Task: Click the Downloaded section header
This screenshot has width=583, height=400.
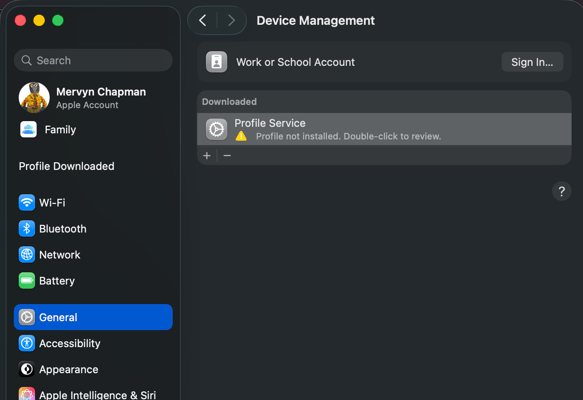Action: (229, 101)
